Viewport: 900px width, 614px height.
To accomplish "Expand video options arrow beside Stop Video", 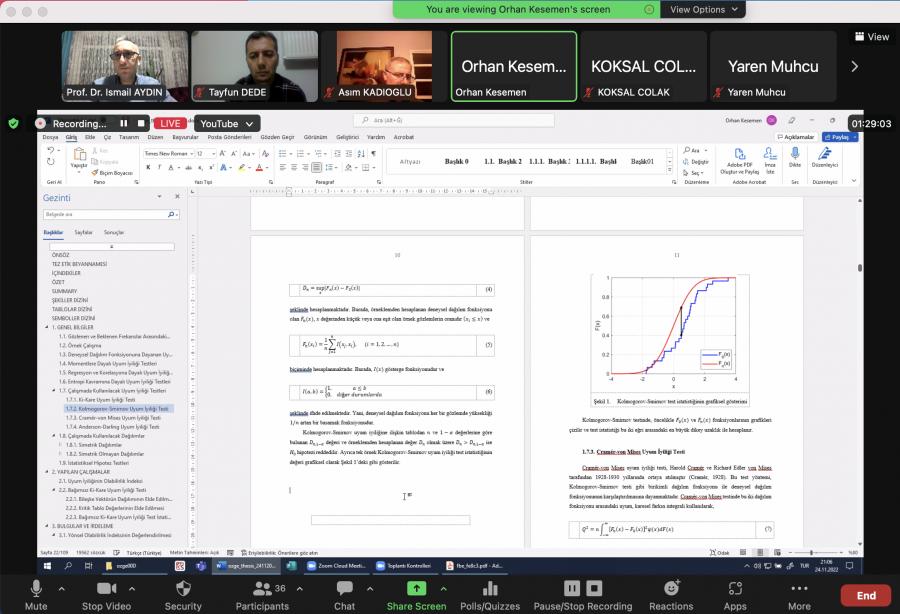I will pos(132,589).
